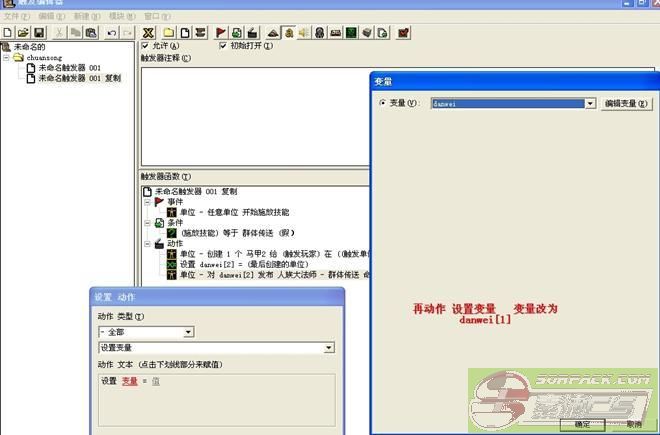Click the red 变量 link in action text
This screenshot has width=660, height=435.
click(130, 381)
